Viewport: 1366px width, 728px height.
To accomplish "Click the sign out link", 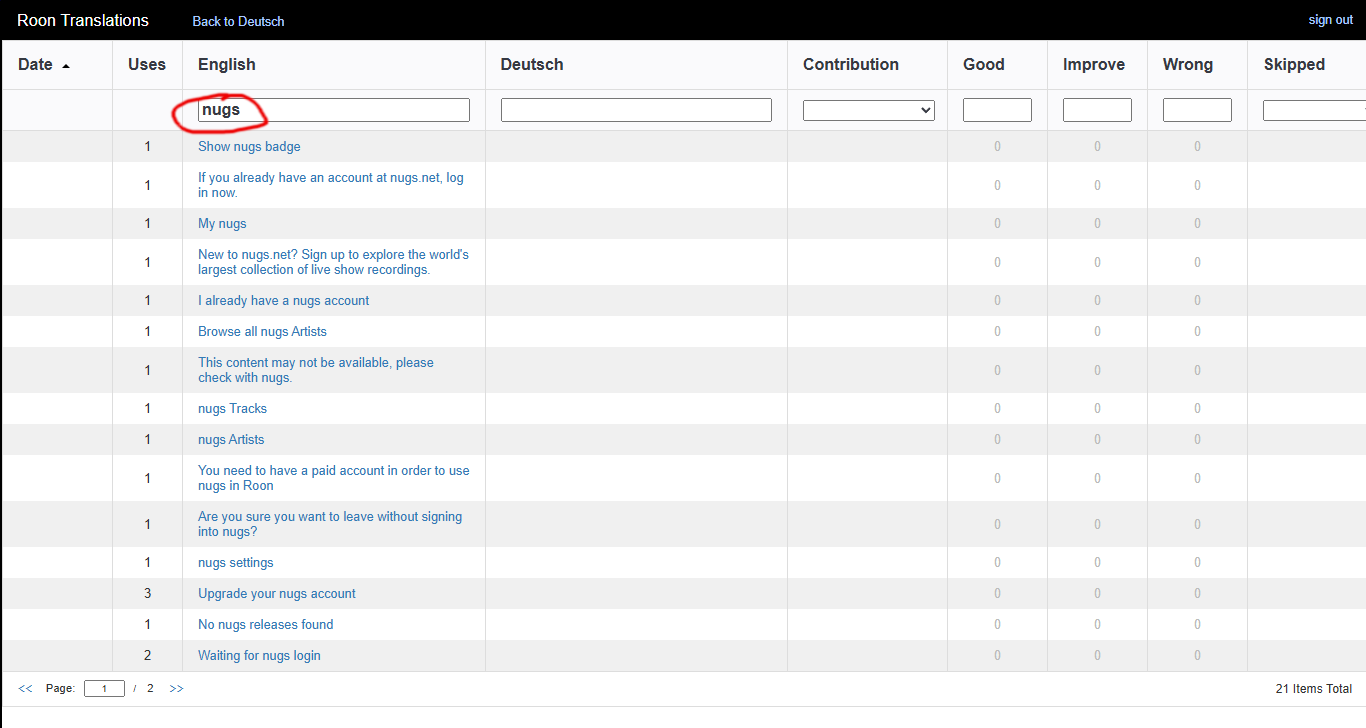I will click(x=1330, y=20).
